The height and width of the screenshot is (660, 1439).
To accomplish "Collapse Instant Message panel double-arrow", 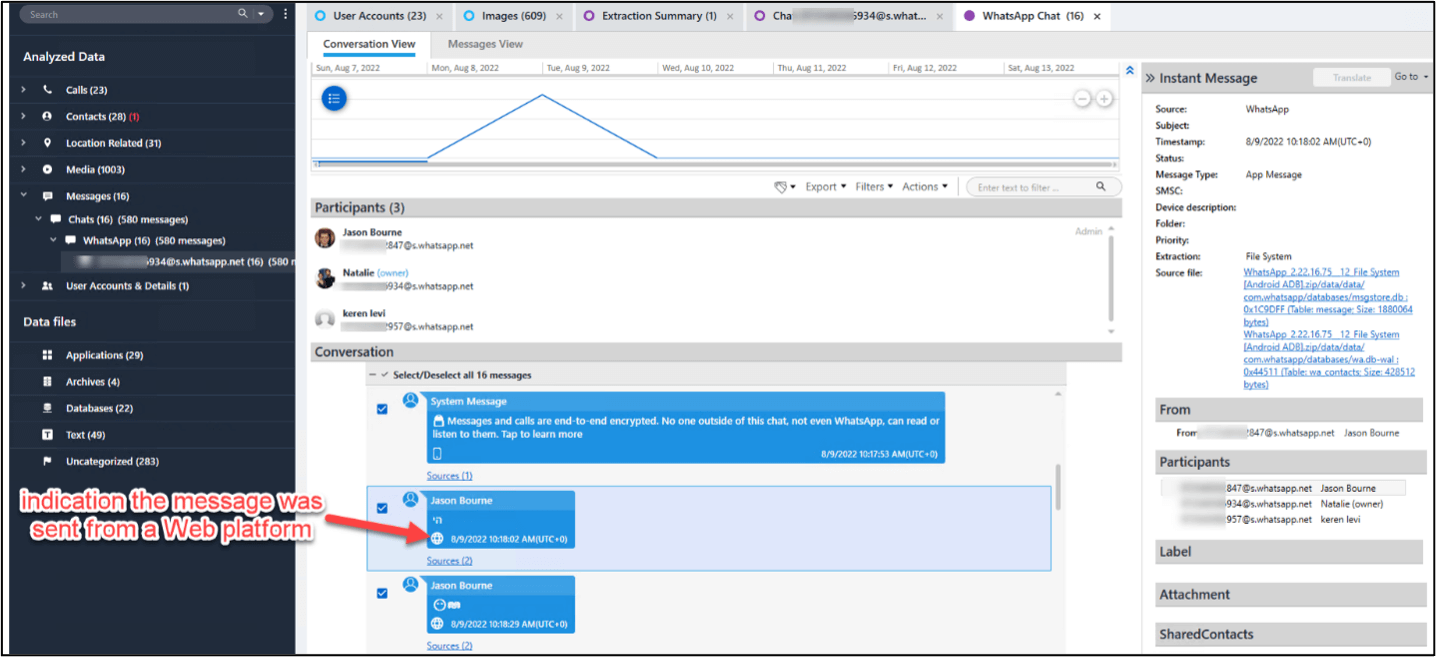I will click(x=1150, y=78).
